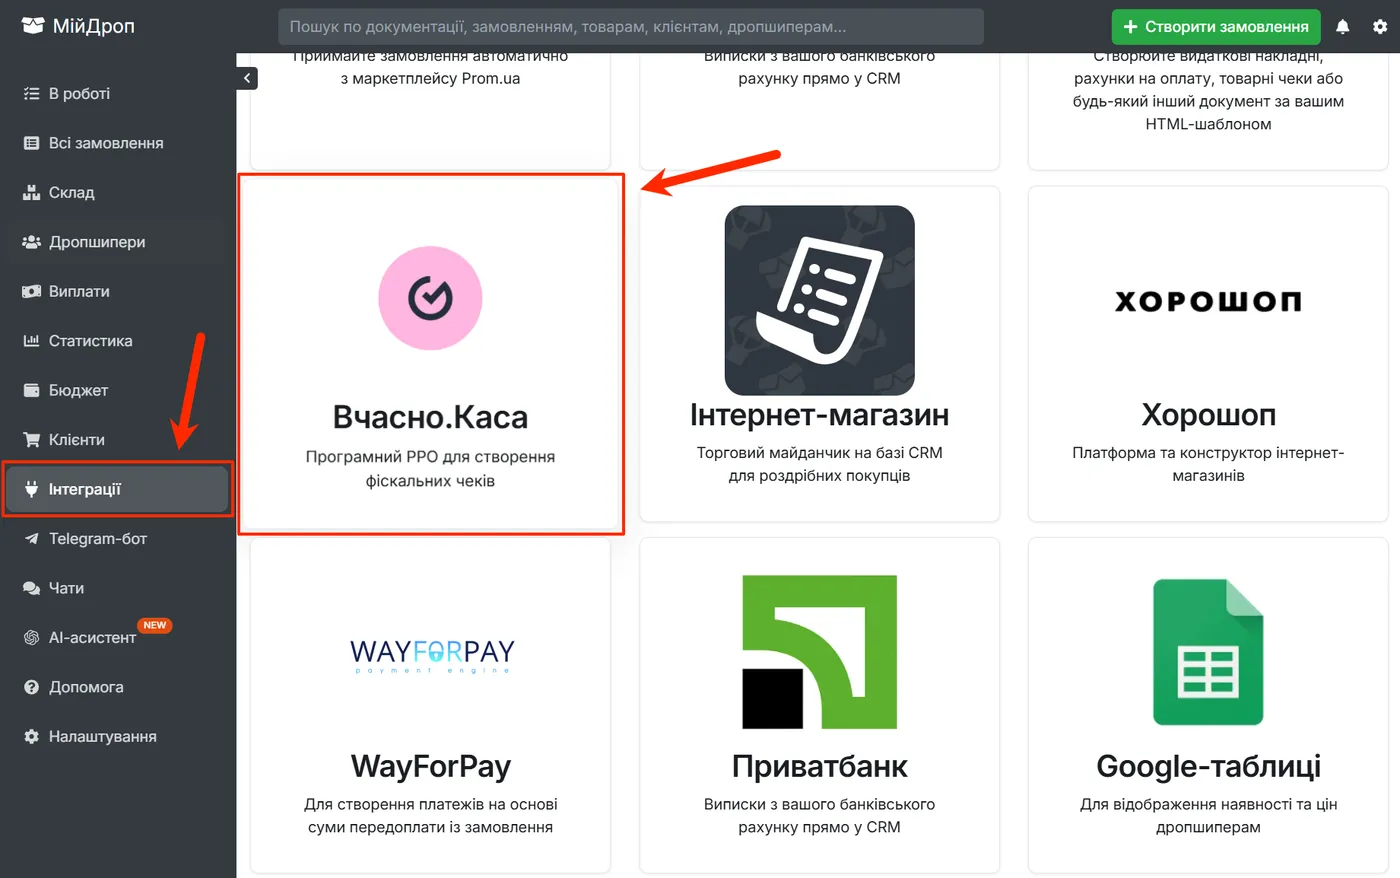Viewport: 1400px width, 878px height.
Task: Click the Бюджет wallet icon
Action: click(31, 391)
